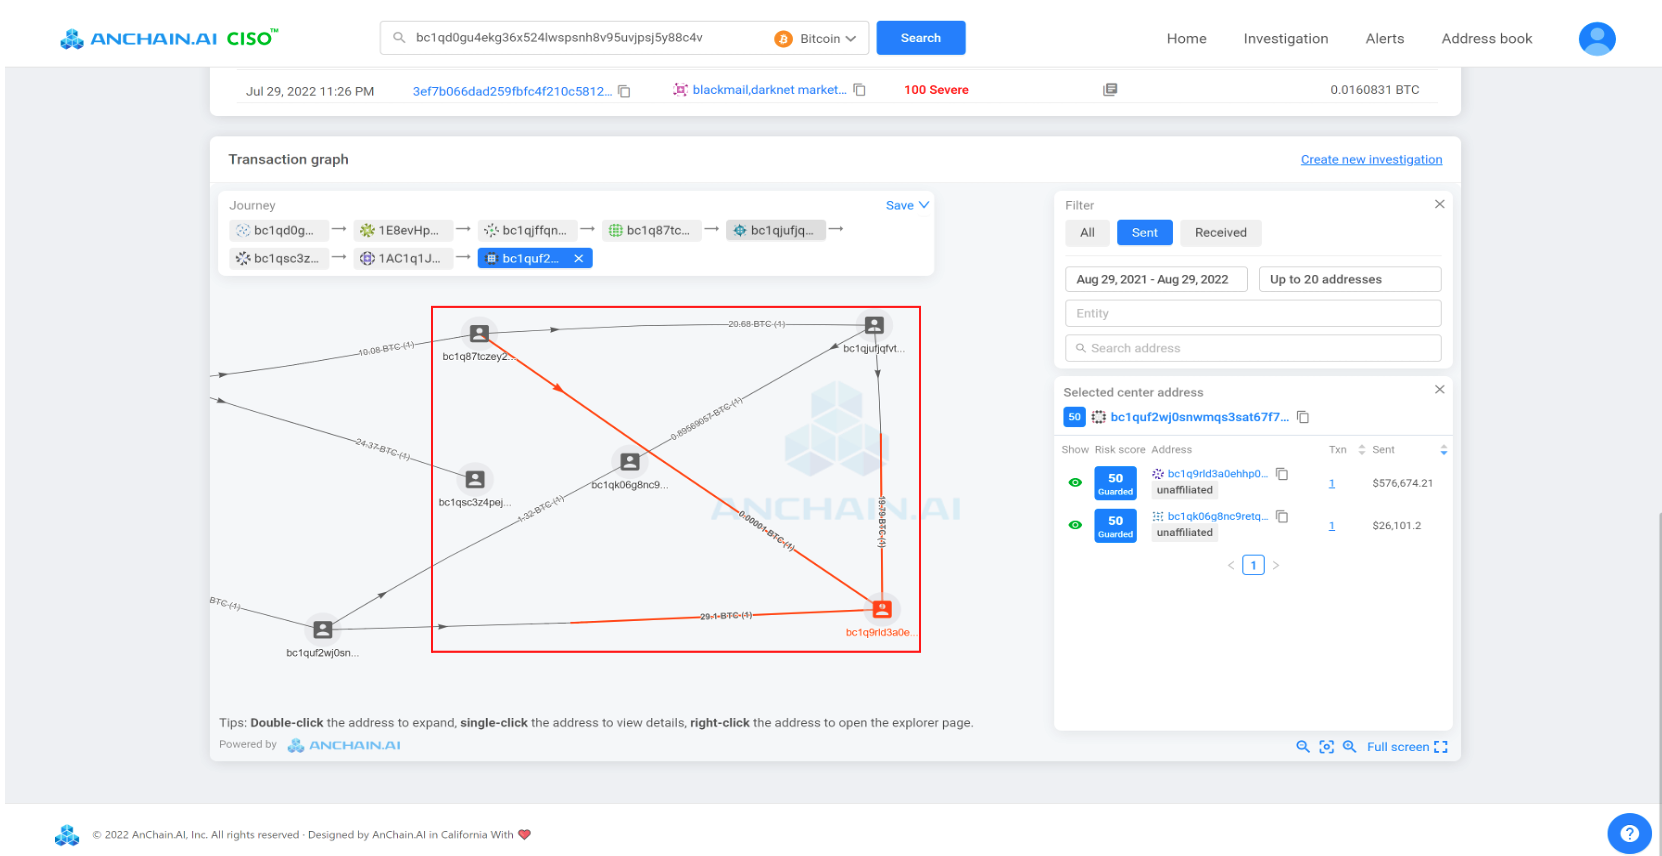Click next page arrow in address list

pyautogui.click(x=1276, y=565)
